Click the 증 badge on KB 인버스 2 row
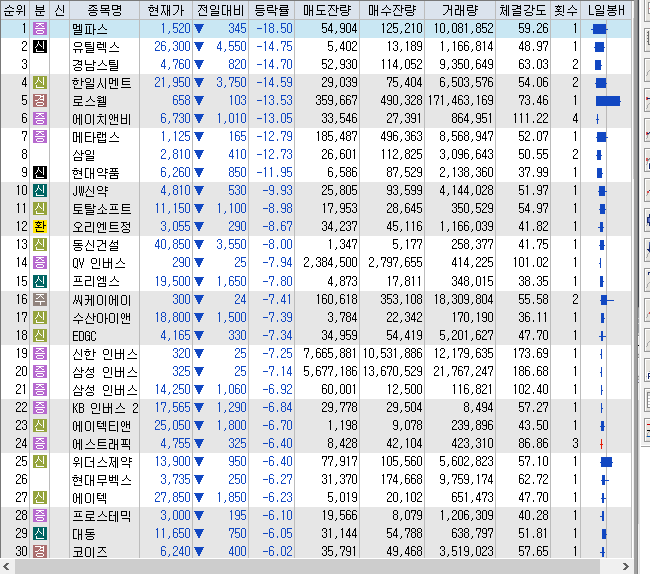 point(40,407)
